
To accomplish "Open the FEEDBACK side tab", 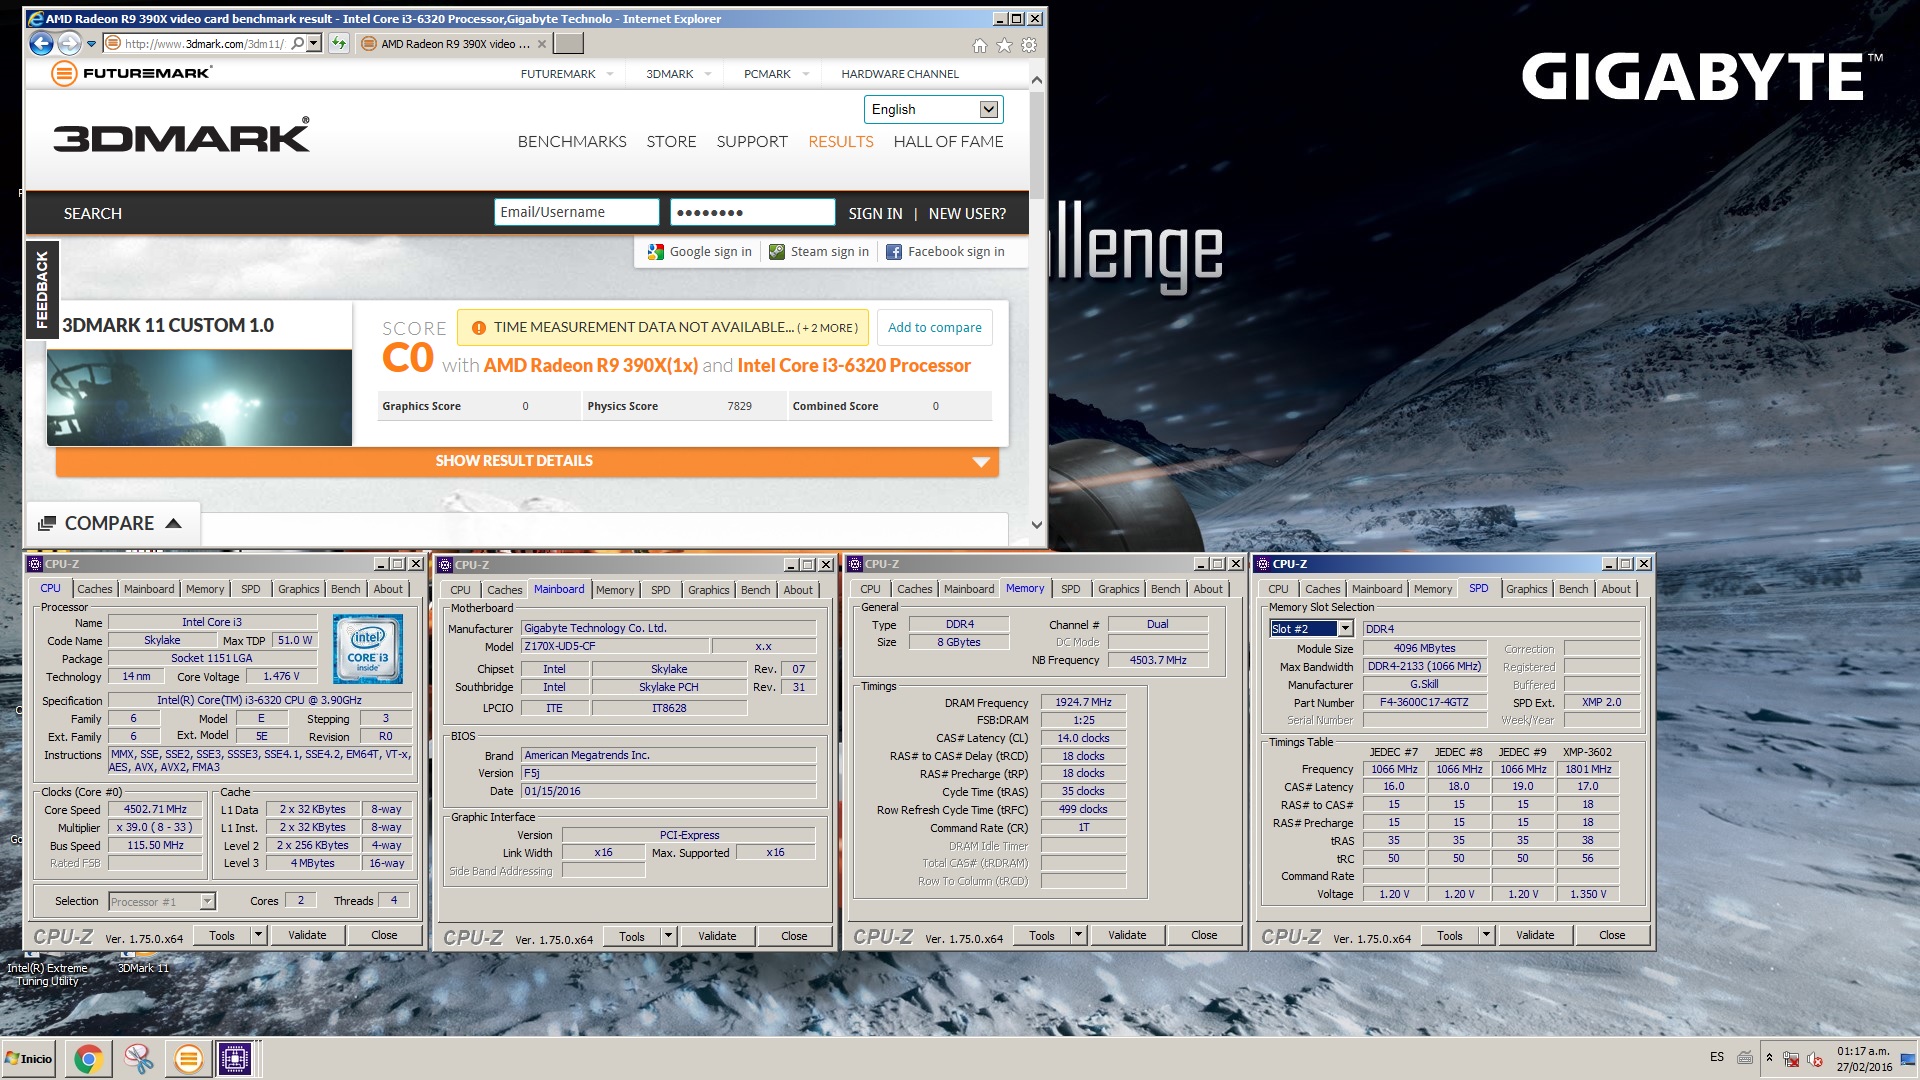I will click(x=42, y=290).
